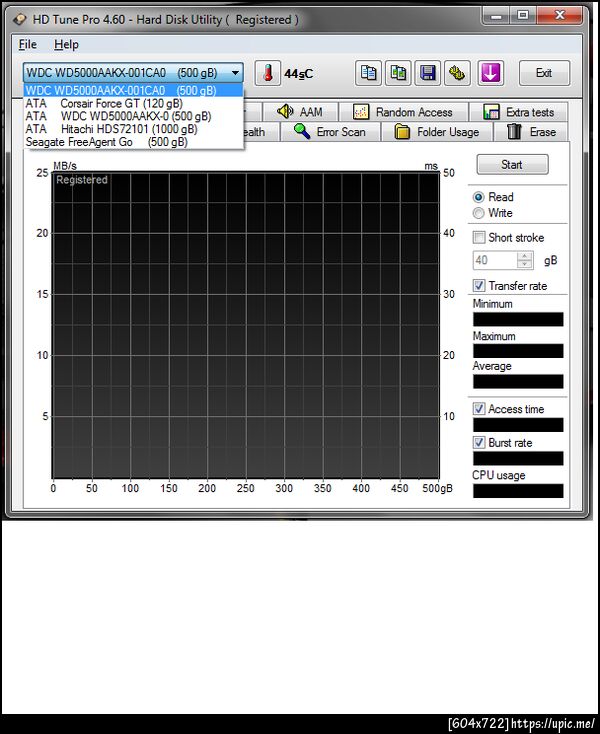This screenshot has height=734, width=600.
Task: Select the Write radio button
Action: [x=478, y=213]
